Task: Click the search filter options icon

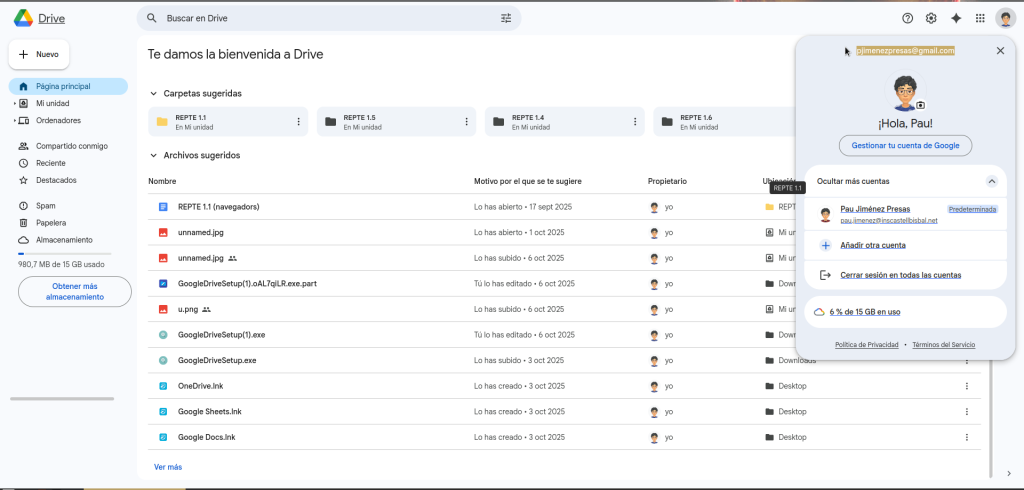Action: (506, 18)
